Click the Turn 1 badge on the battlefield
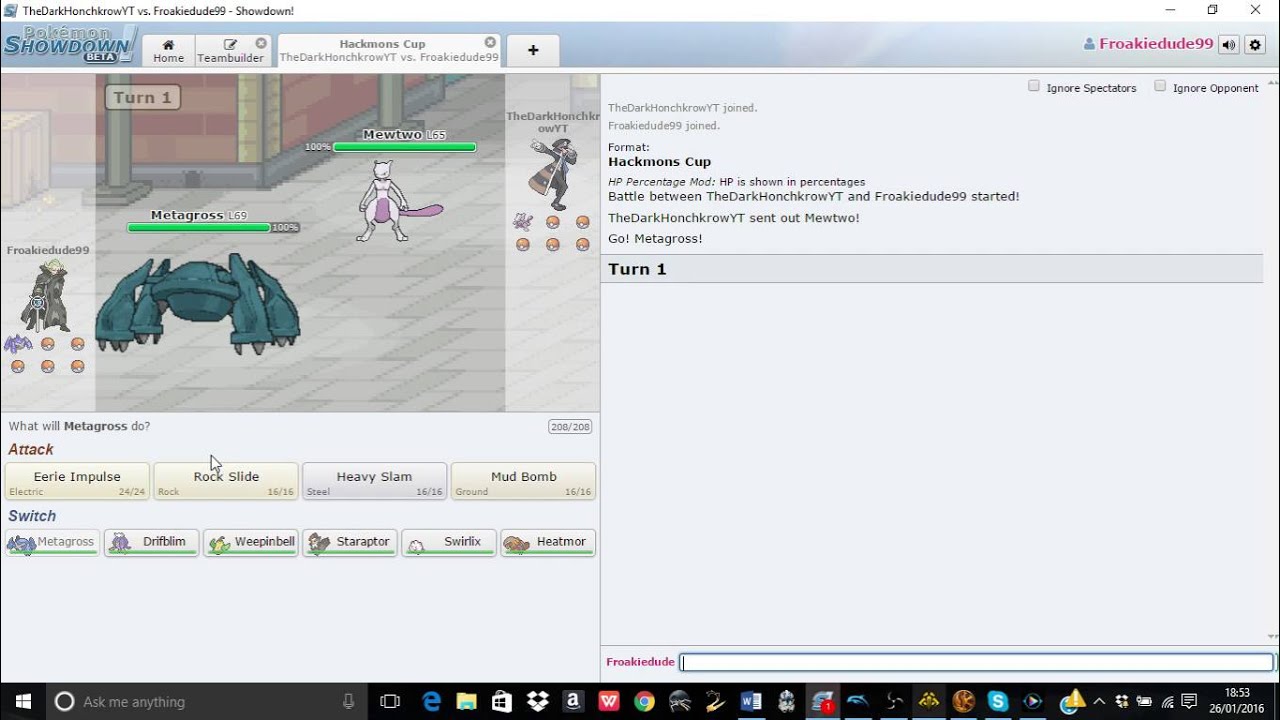 pyautogui.click(x=142, y=97)
